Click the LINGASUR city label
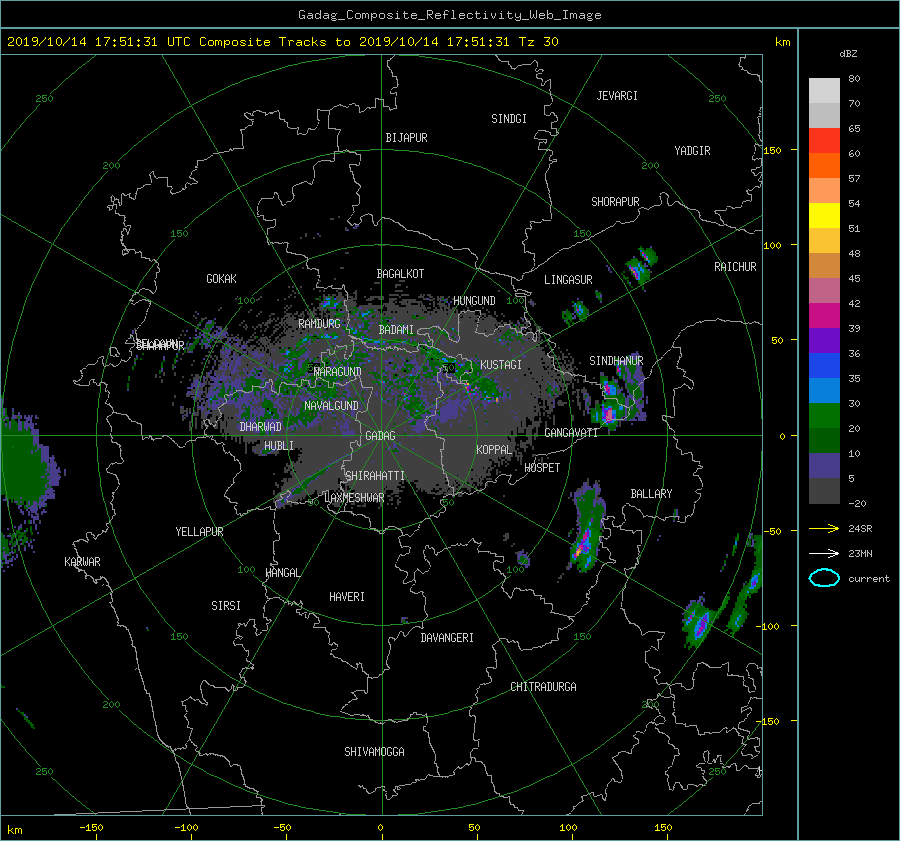The height and width of the screenshot is (841, 900). tap(568, 280)
